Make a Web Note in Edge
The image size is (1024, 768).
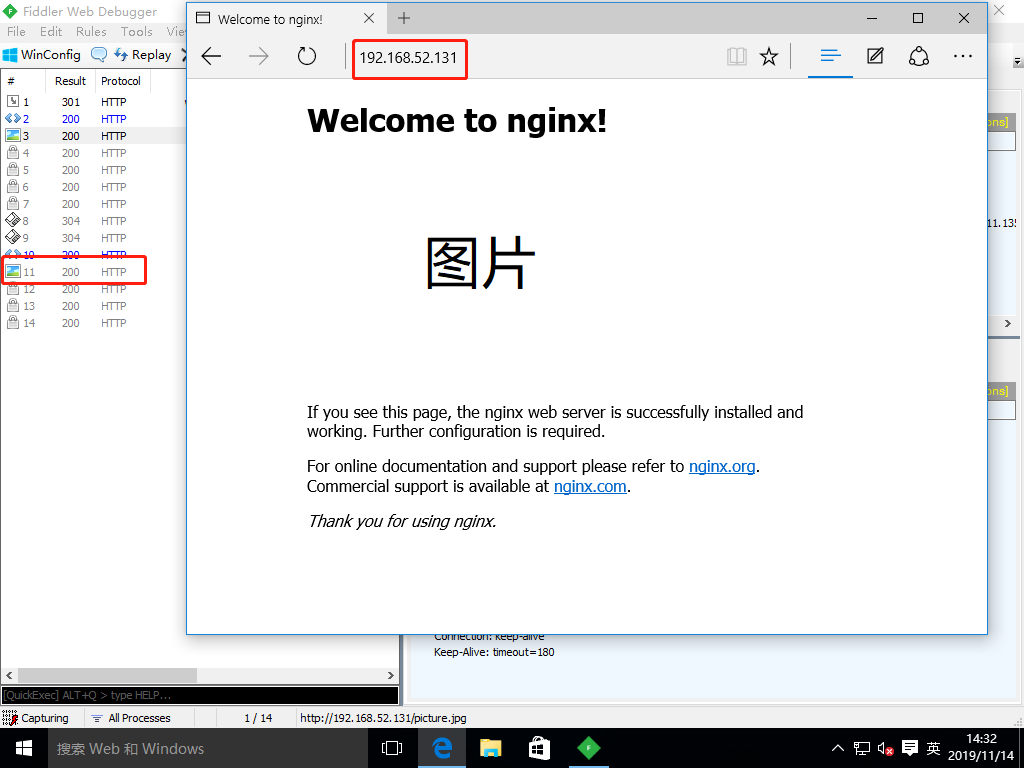coord(875,56)
